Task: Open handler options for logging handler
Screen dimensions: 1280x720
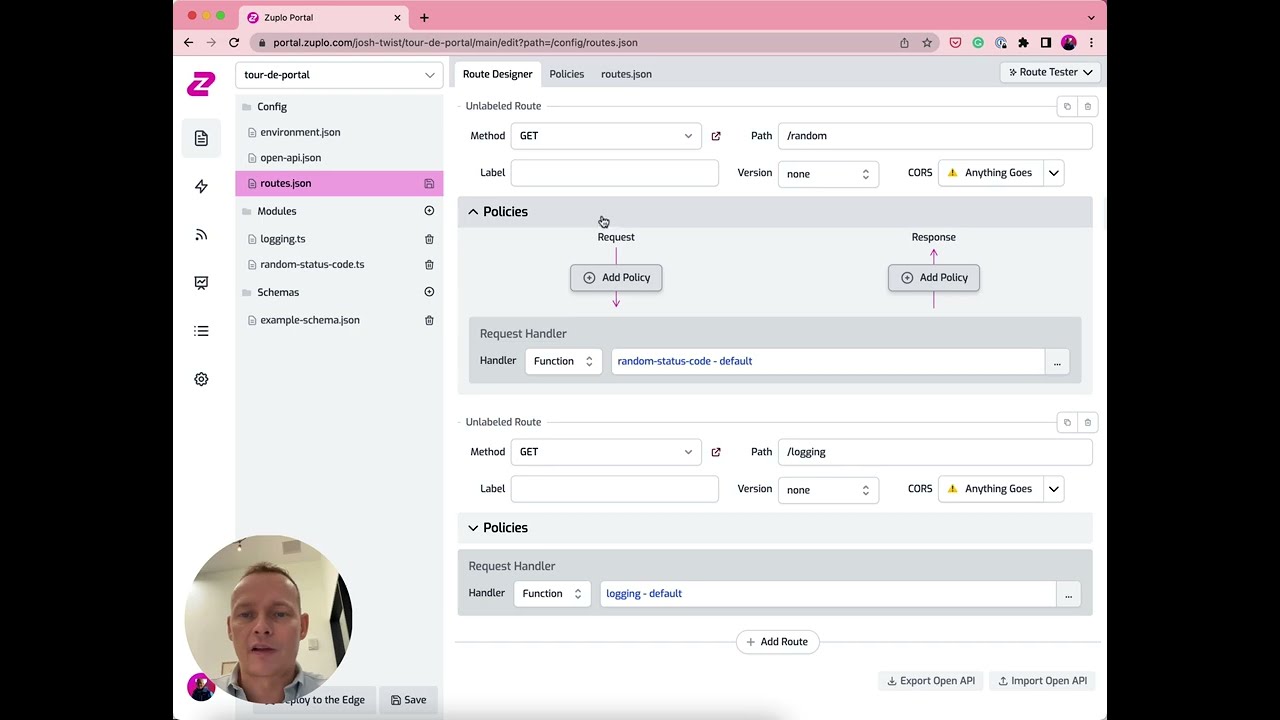Action: click(x=1068, y=594)
